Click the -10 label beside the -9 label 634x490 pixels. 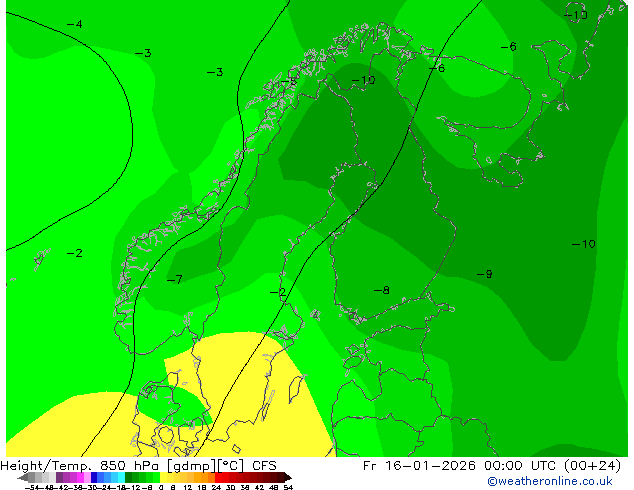tap(584, 244)
